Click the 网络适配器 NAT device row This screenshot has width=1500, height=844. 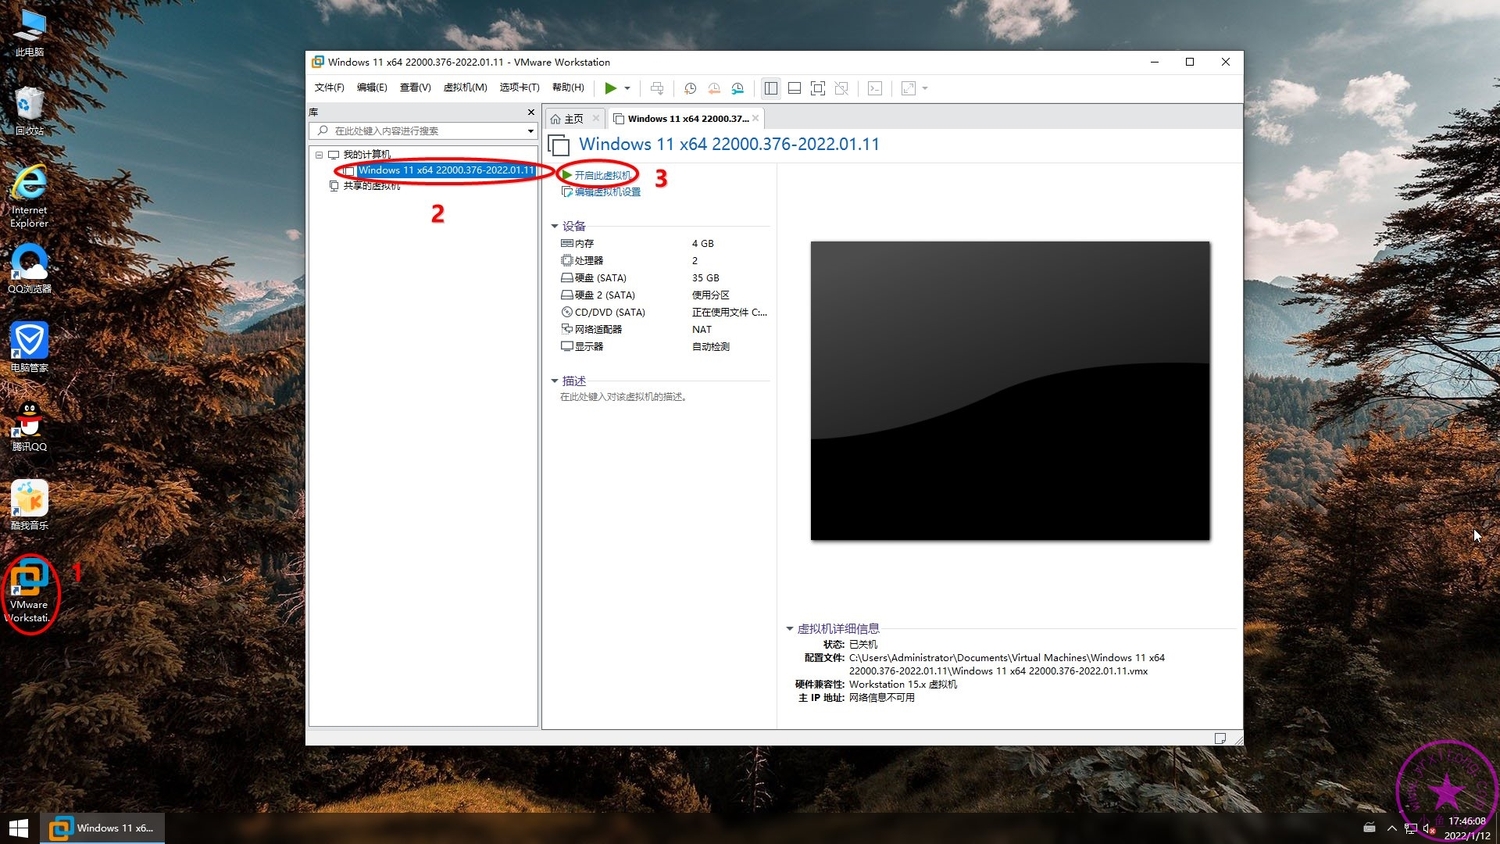664,329
